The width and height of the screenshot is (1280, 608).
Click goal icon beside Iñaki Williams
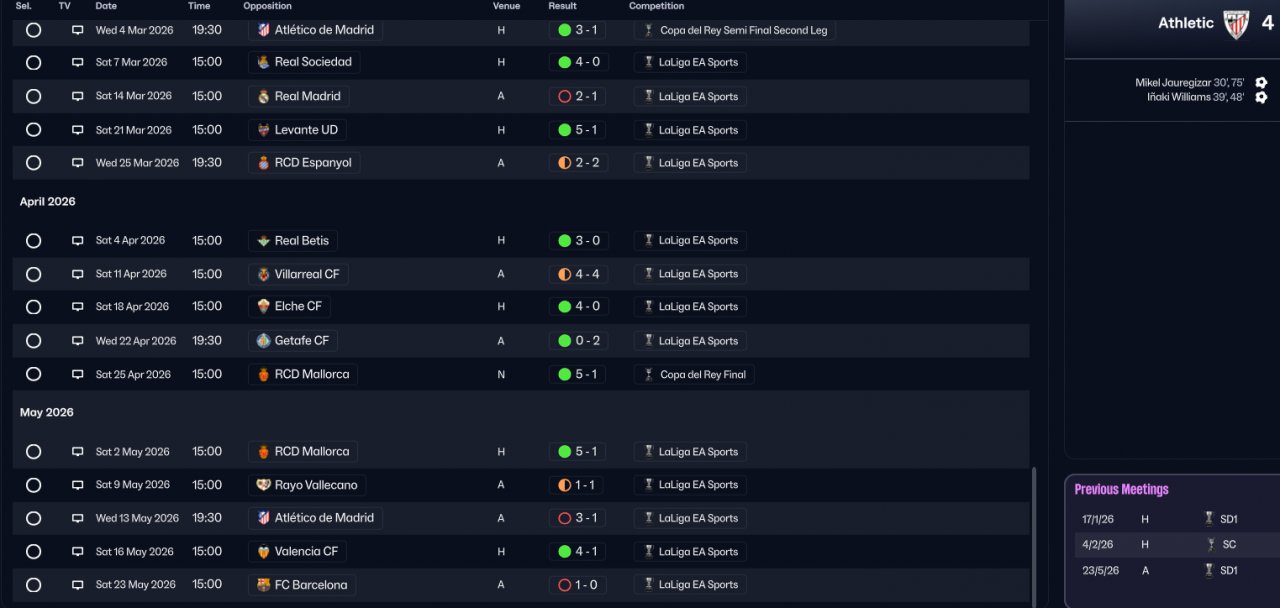1261,97
